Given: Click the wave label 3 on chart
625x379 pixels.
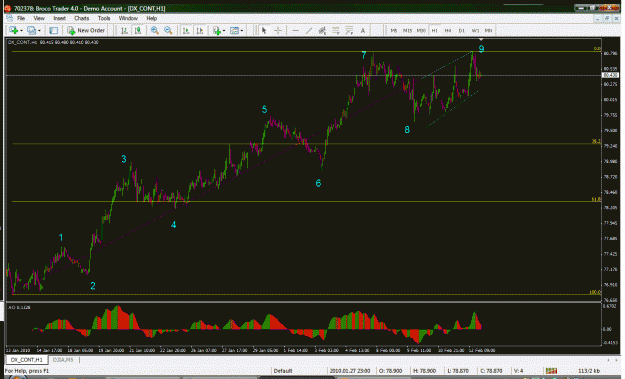Looking at the screenshot, I should 124,159.
